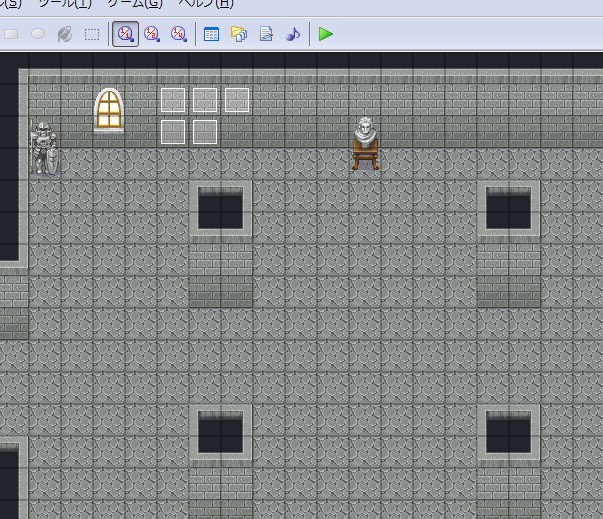603x519 pixels.
Task: Open the ツール(T) menu
Action: click(x=65, y=4)
